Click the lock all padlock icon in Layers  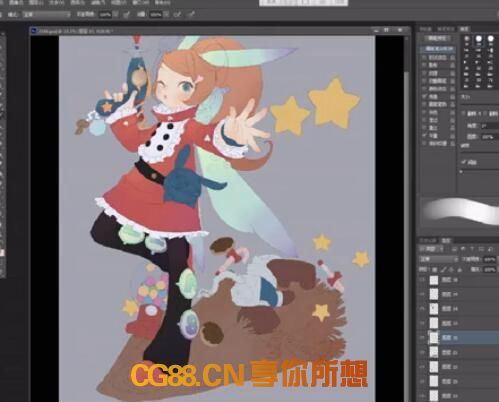click(x=460, y=269)
